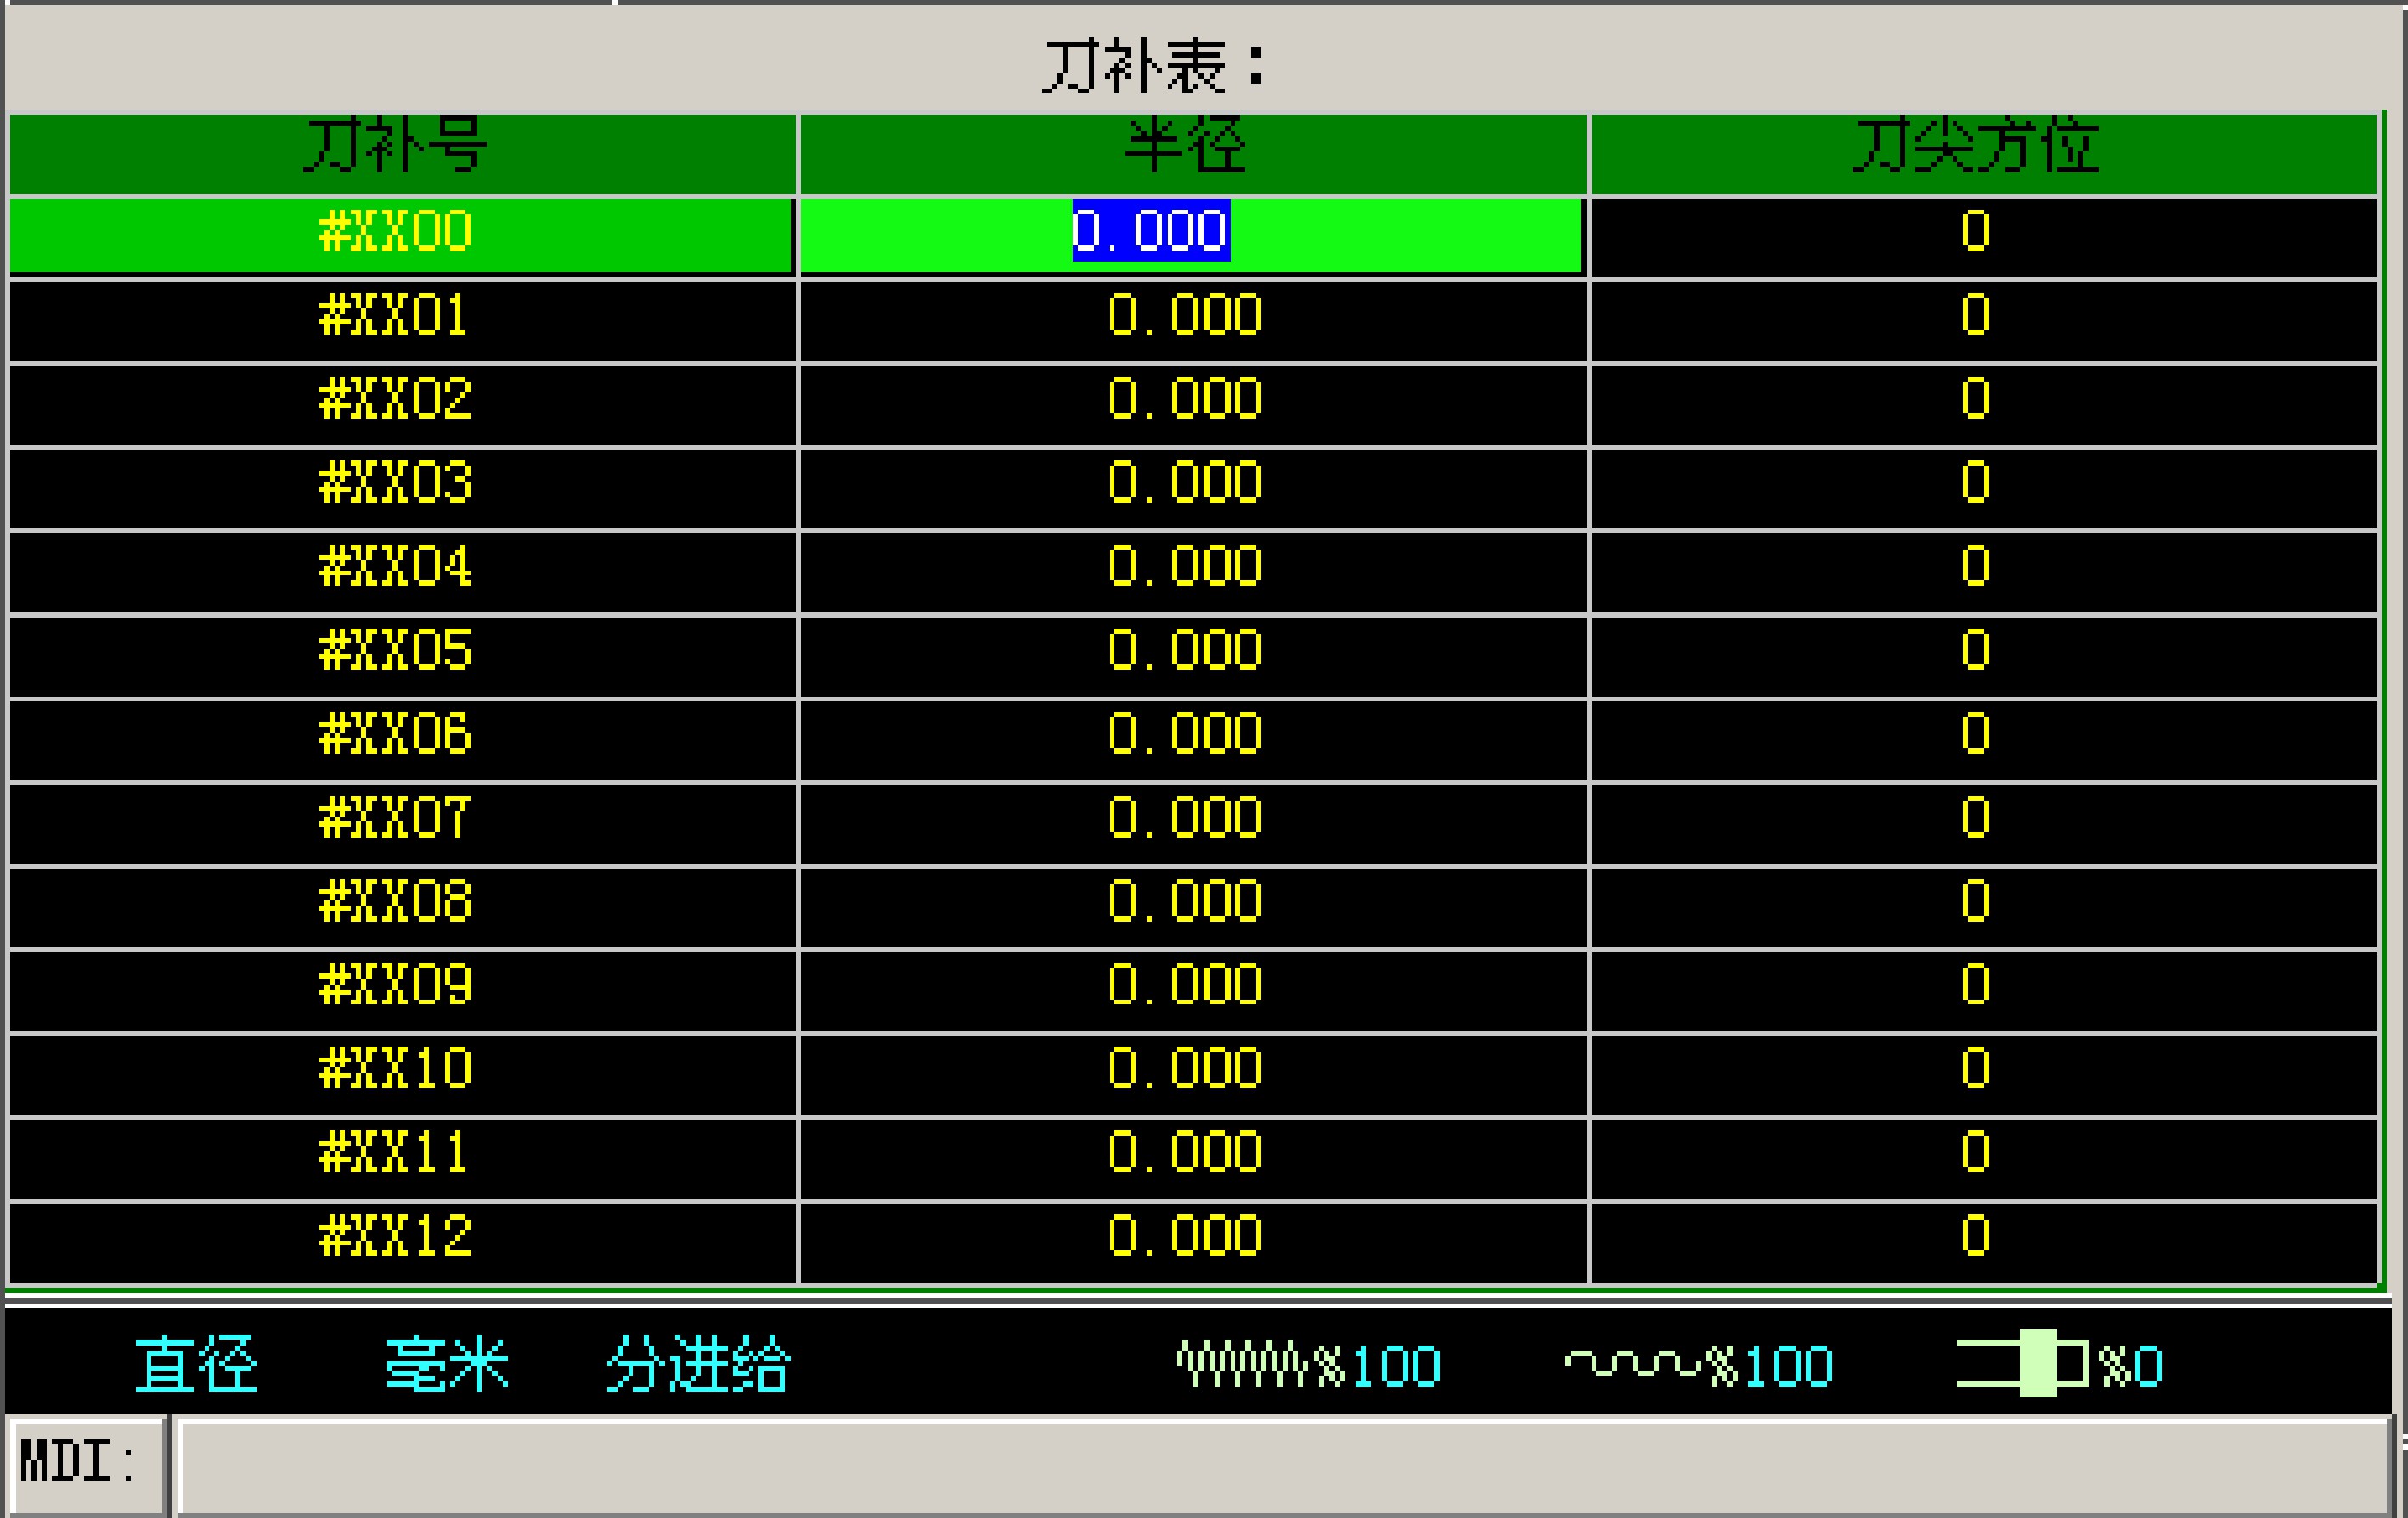This screenshot has width=2408, height=1518.
Task: Click tool tip direction in row #XX05
Action: coord(1983,656)
